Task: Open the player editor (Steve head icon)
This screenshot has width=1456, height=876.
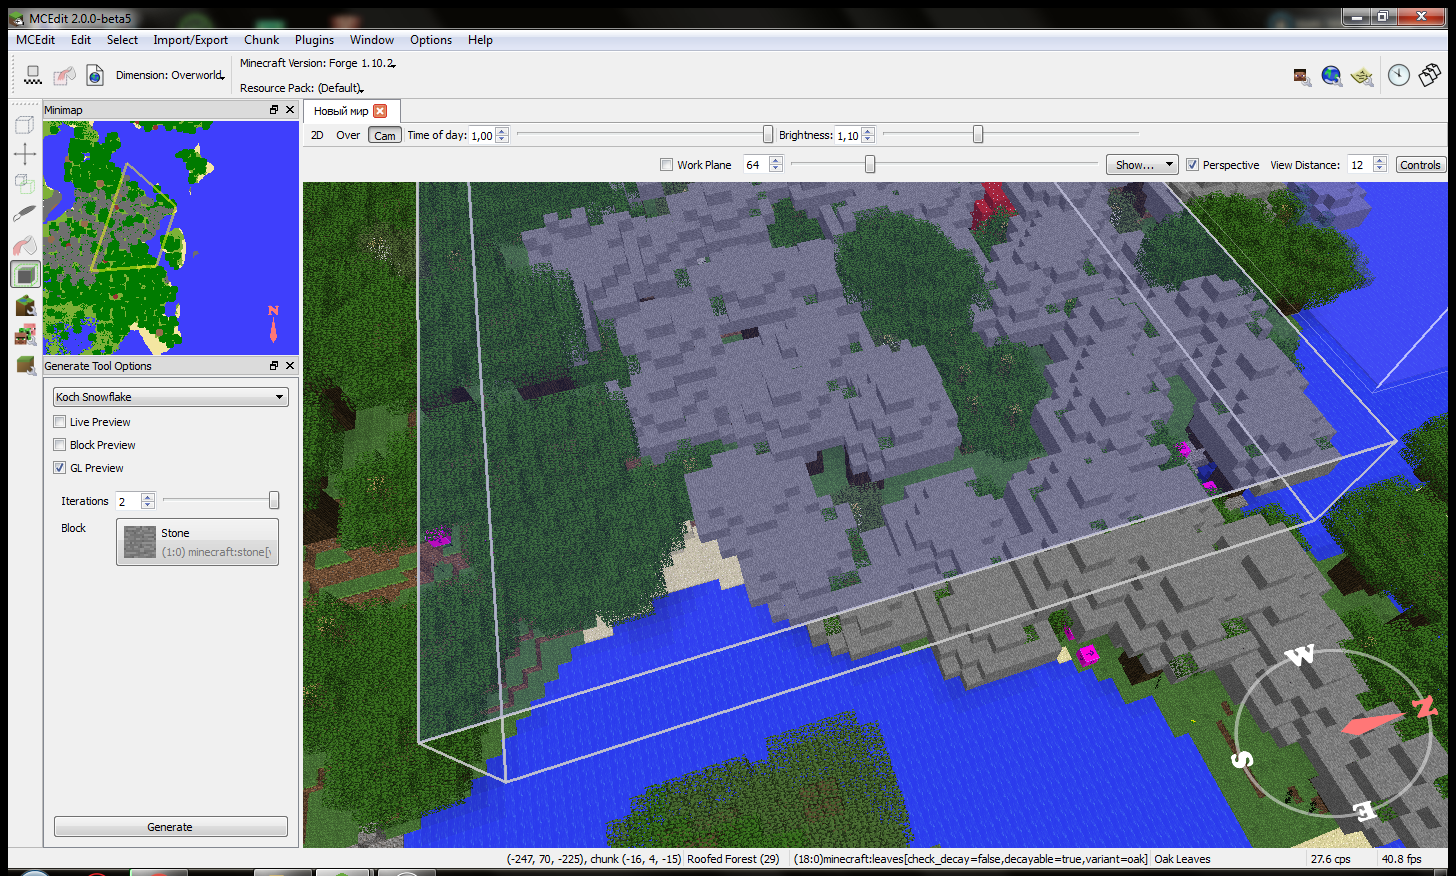Action: (1301, 76)
